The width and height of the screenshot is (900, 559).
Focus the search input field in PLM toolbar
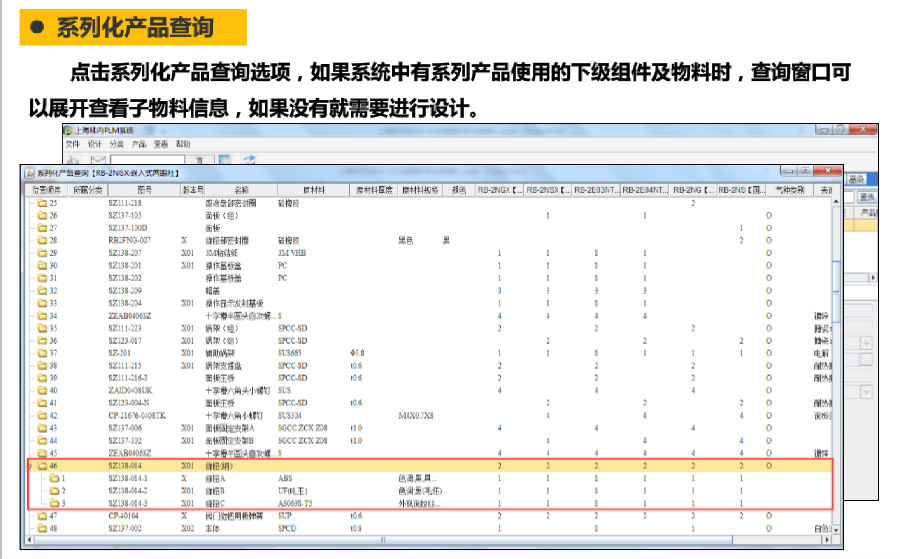(x=148, y=160)
